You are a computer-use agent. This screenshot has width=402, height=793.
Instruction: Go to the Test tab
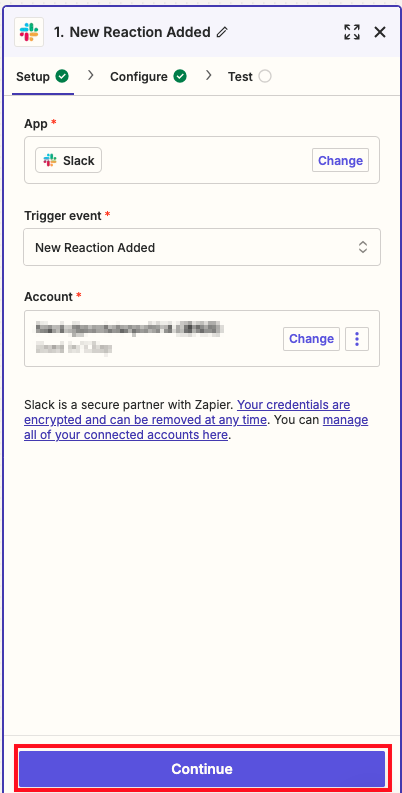tap(249, 76)
